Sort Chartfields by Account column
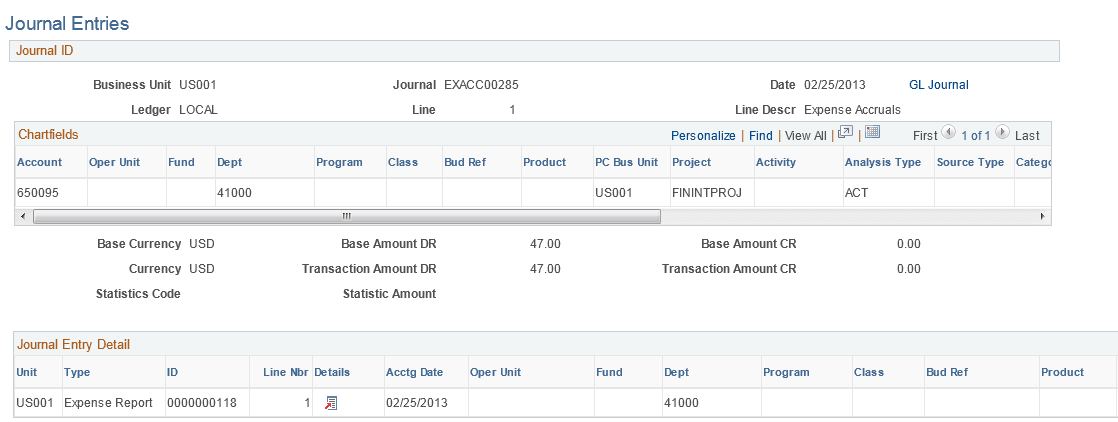The width and height of the screenshot is (1118, 422). pos(39,162)
